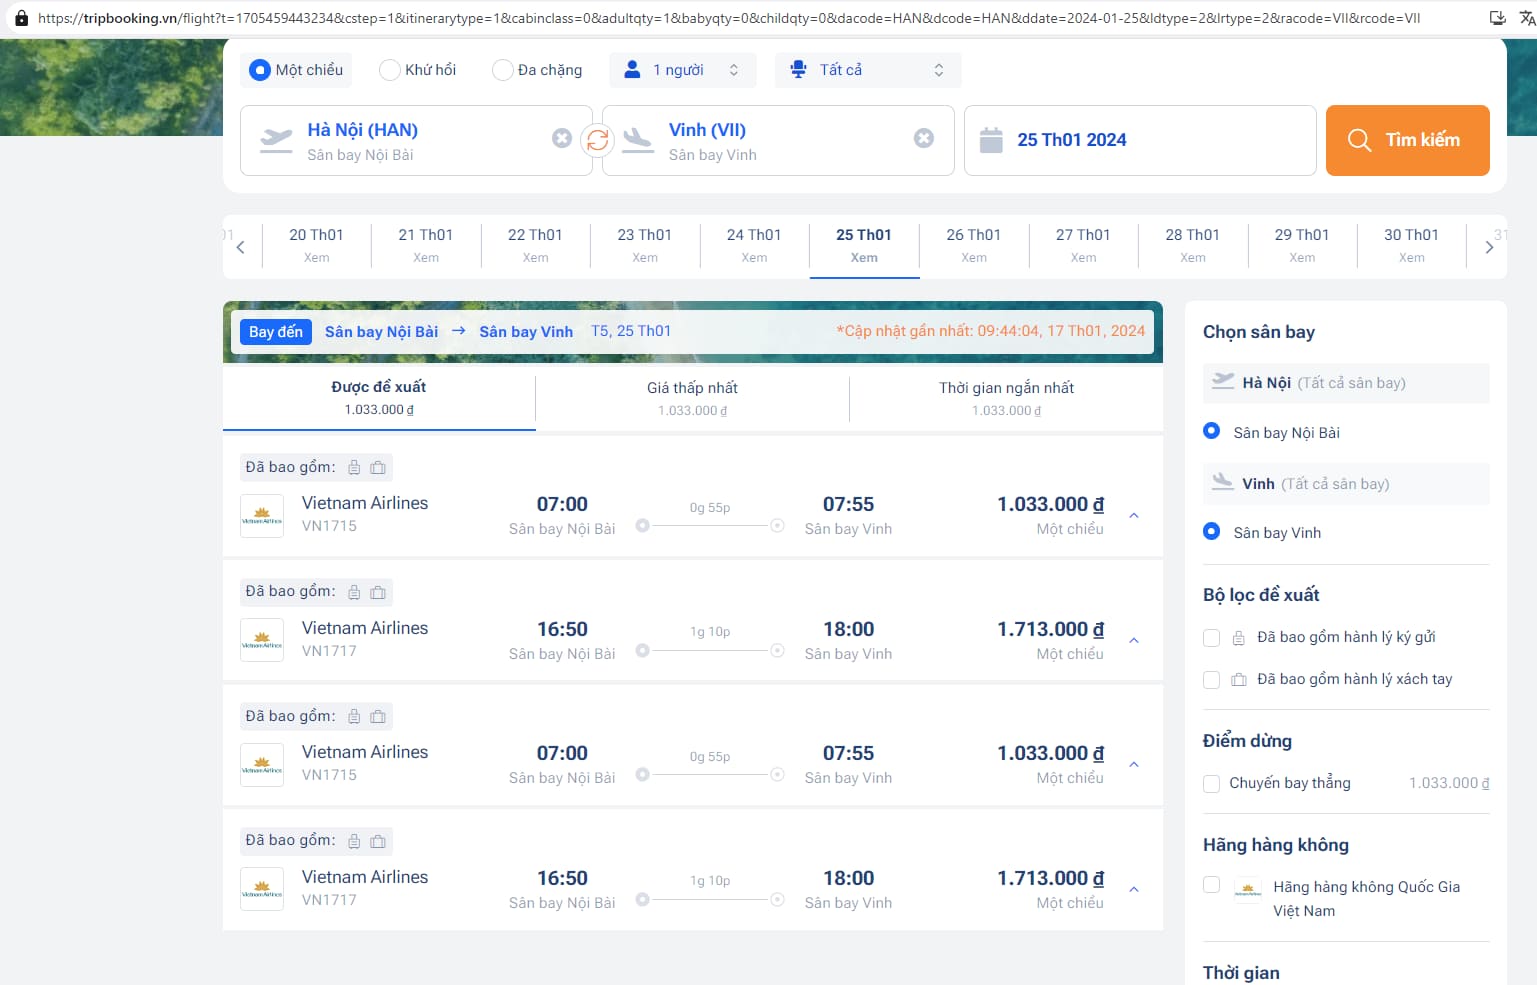Screen dimensions: 1537x985
Task: Switch to the Giá thấp nhất tab
Action: (692, 397)
